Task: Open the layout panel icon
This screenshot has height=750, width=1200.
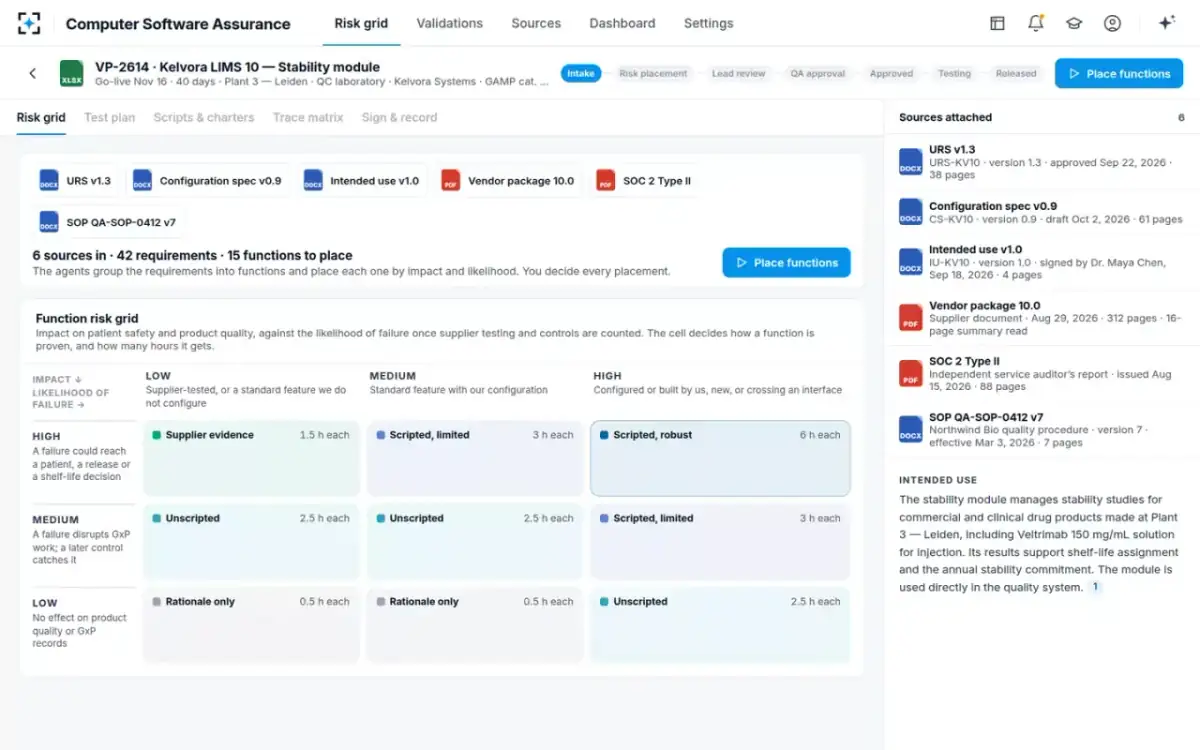Action: tap(997, 23)
